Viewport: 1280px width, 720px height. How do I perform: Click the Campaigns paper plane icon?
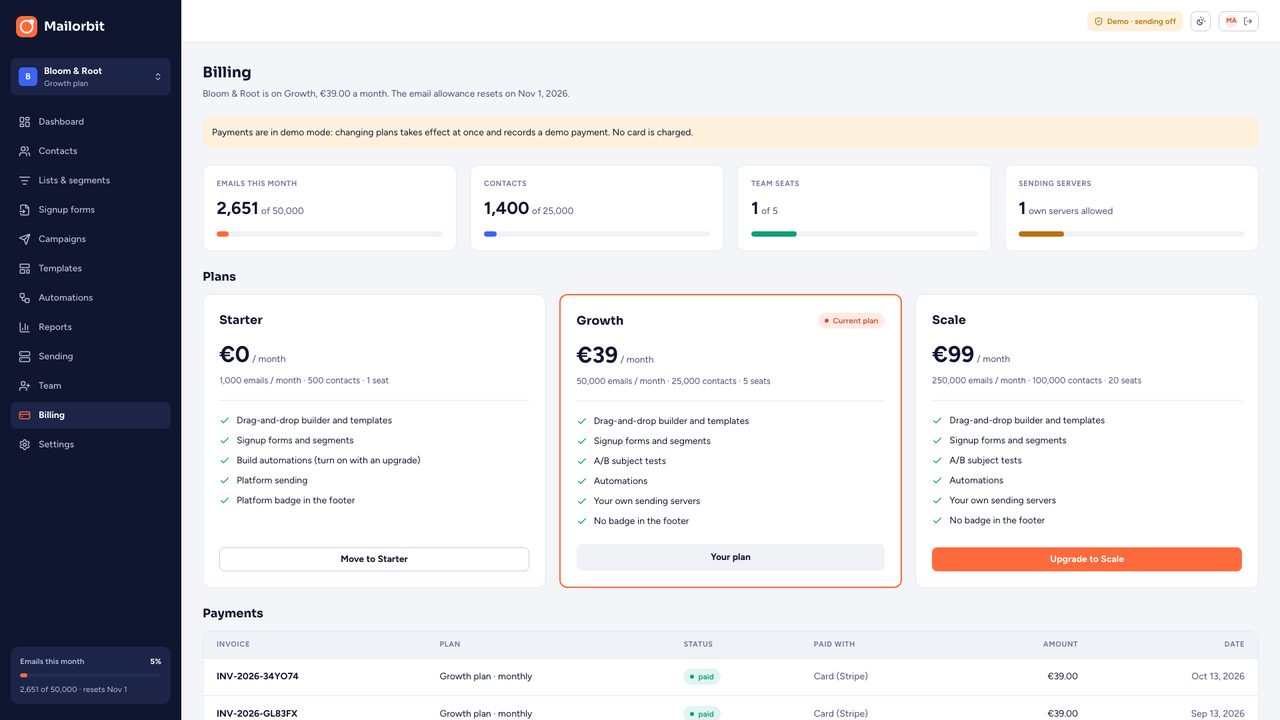pos(25,239)
